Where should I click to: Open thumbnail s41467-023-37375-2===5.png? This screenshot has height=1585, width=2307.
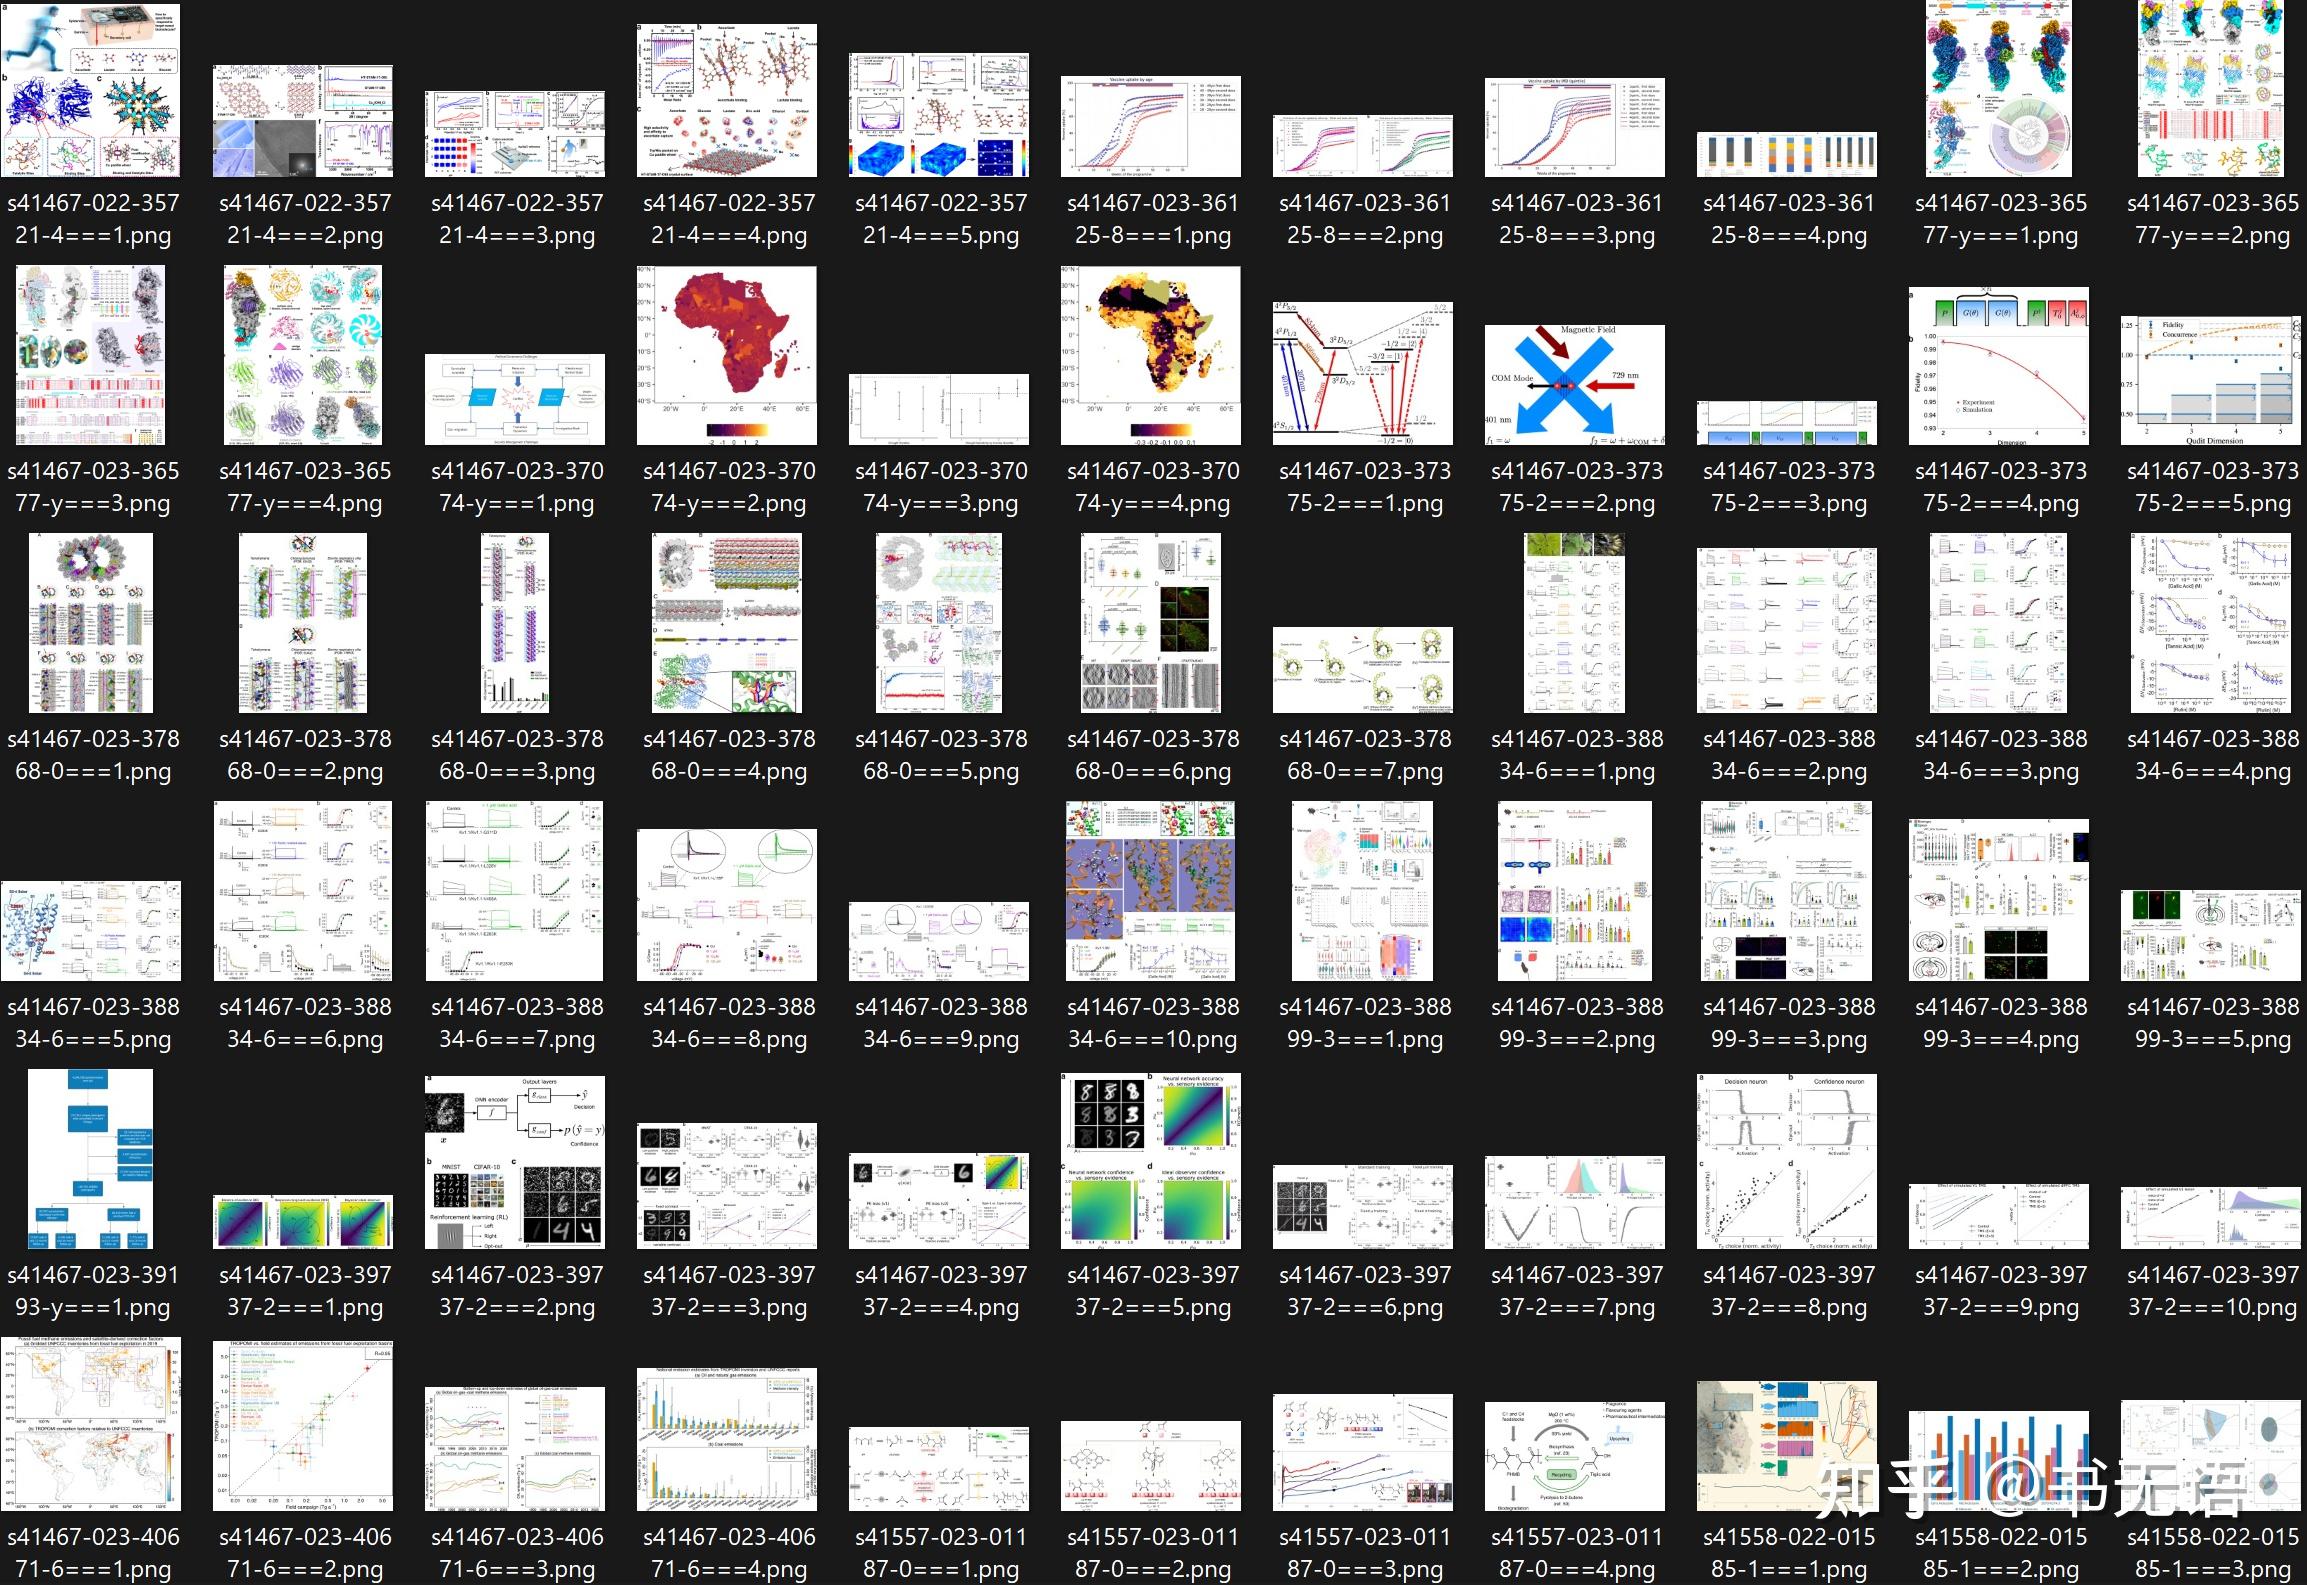pyautogui.click(x=2211, y=380)
